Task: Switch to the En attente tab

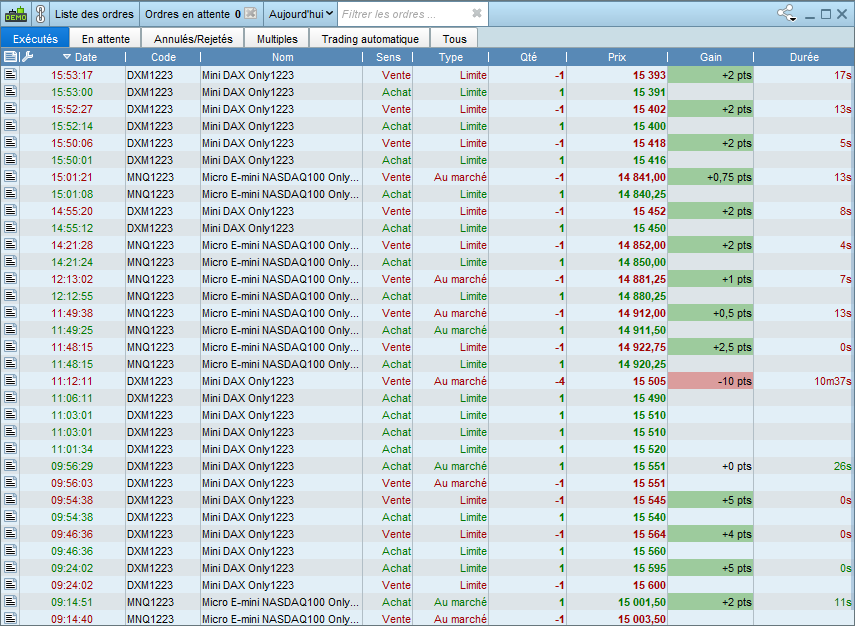Action: click(x=106, y=39)
